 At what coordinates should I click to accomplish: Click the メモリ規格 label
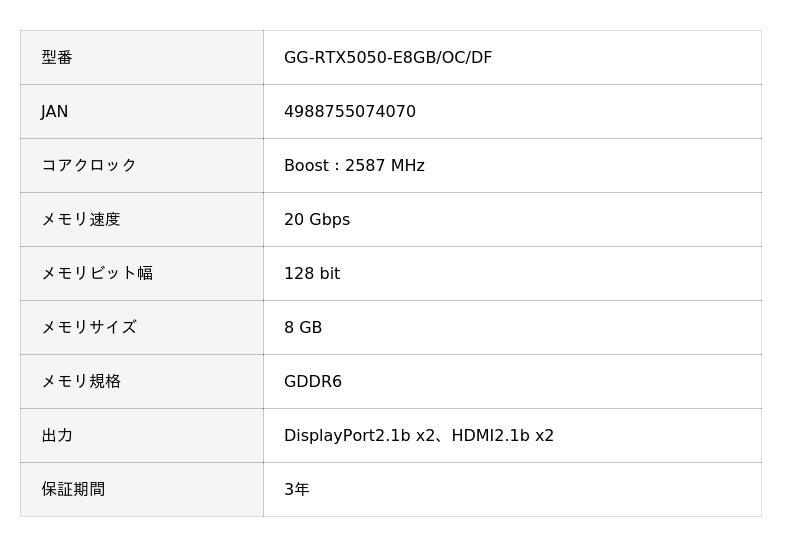81,382
